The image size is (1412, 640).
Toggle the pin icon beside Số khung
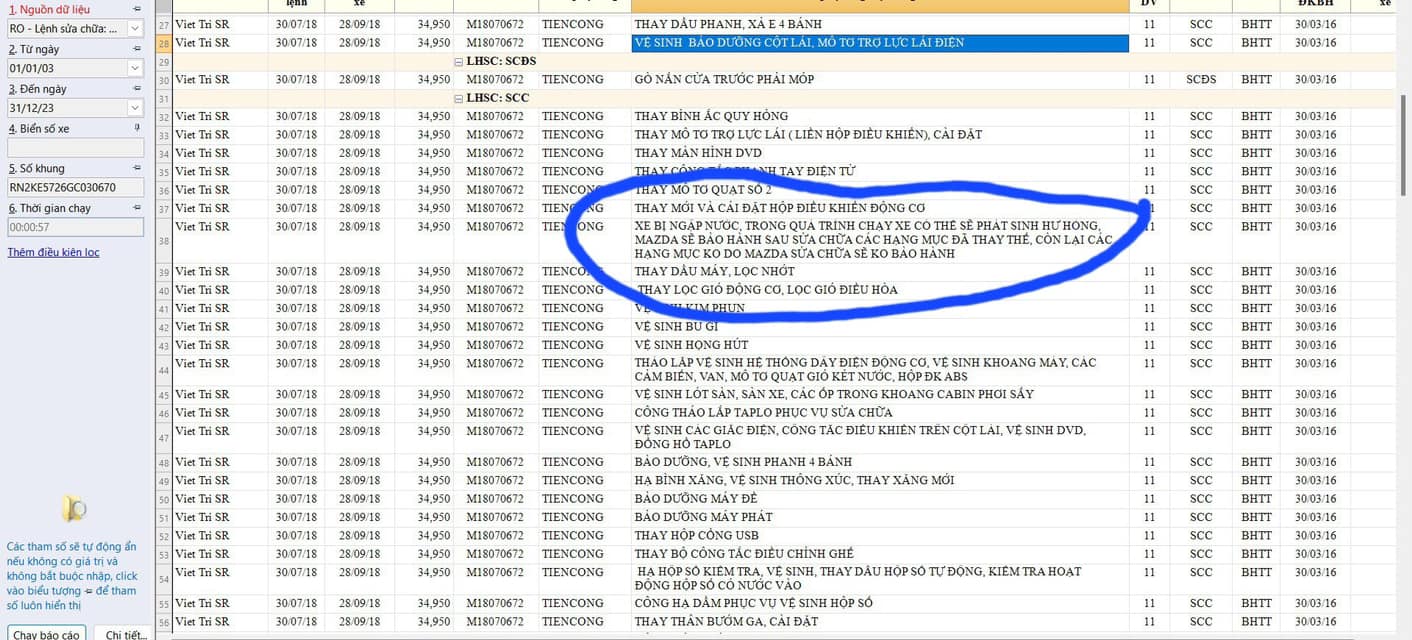pos(137,168)
